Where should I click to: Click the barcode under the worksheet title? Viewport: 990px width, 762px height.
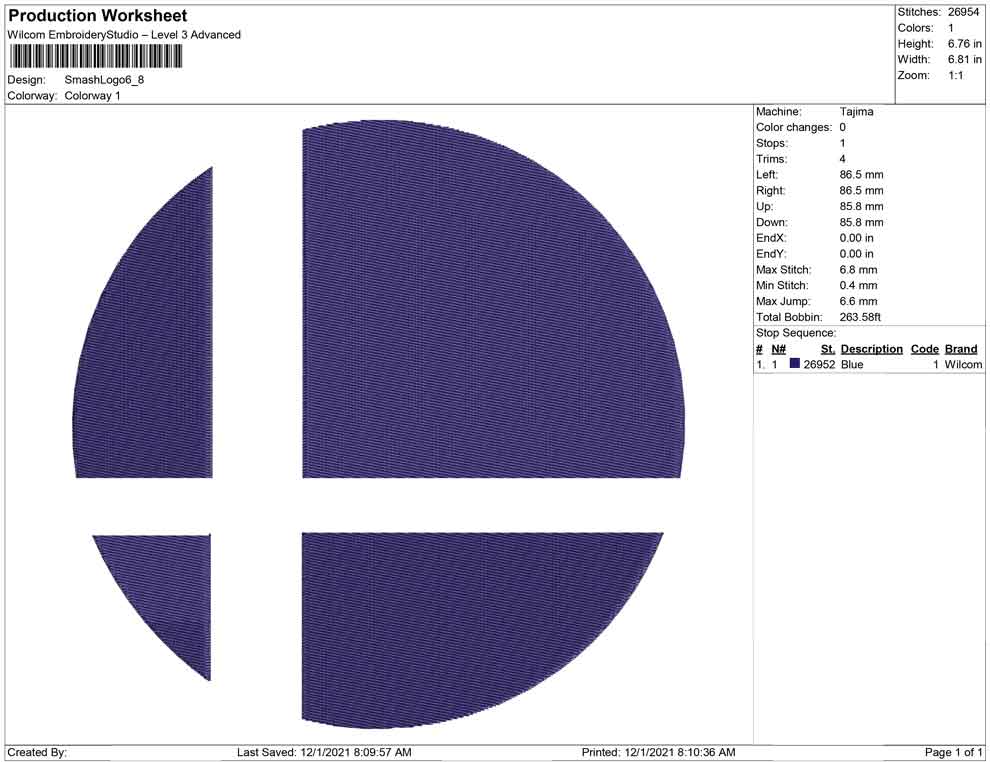(x=95, y=57)
